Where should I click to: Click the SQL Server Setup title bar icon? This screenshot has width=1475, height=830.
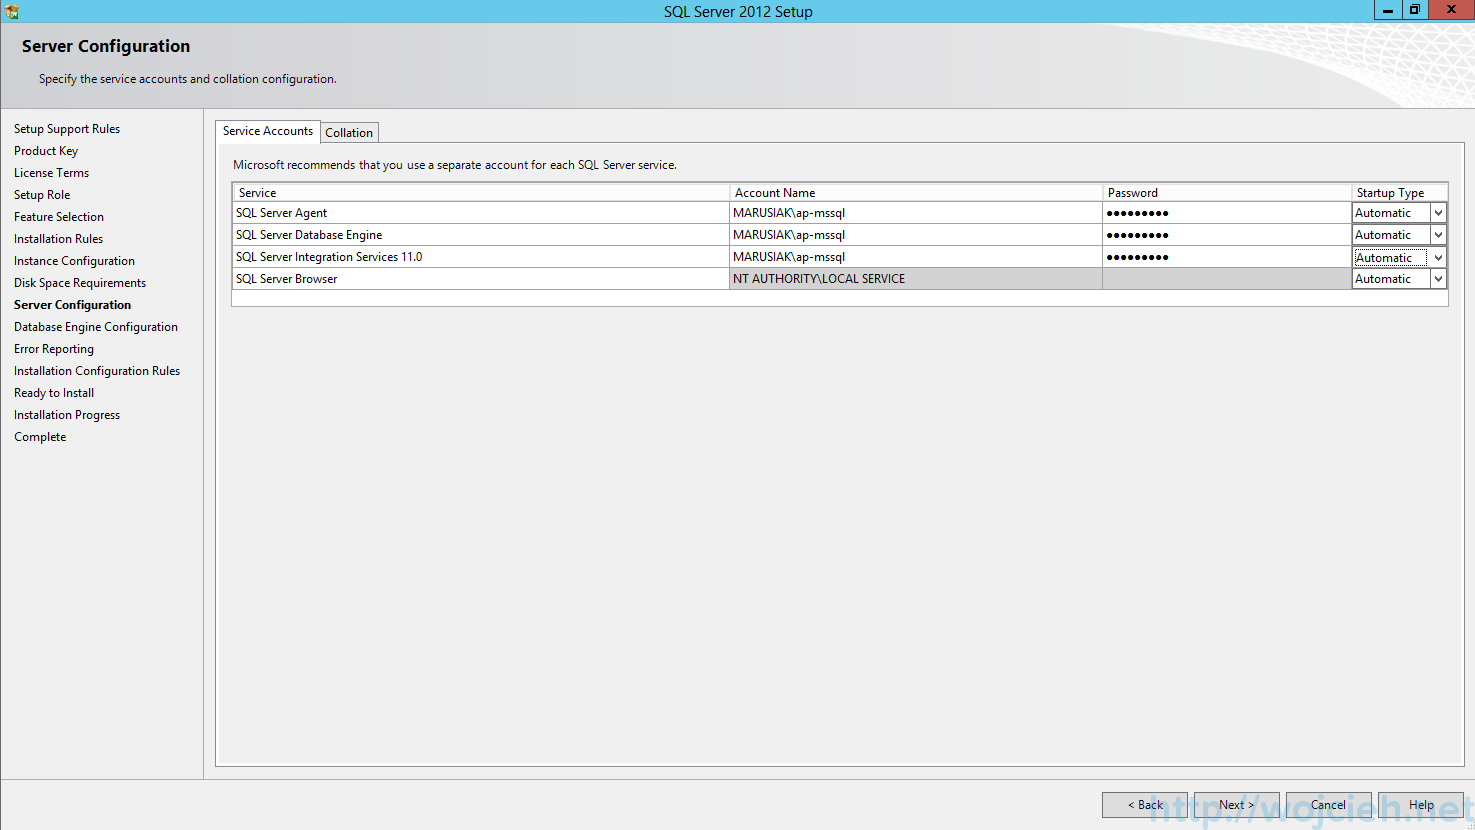[x=11, y=11]
